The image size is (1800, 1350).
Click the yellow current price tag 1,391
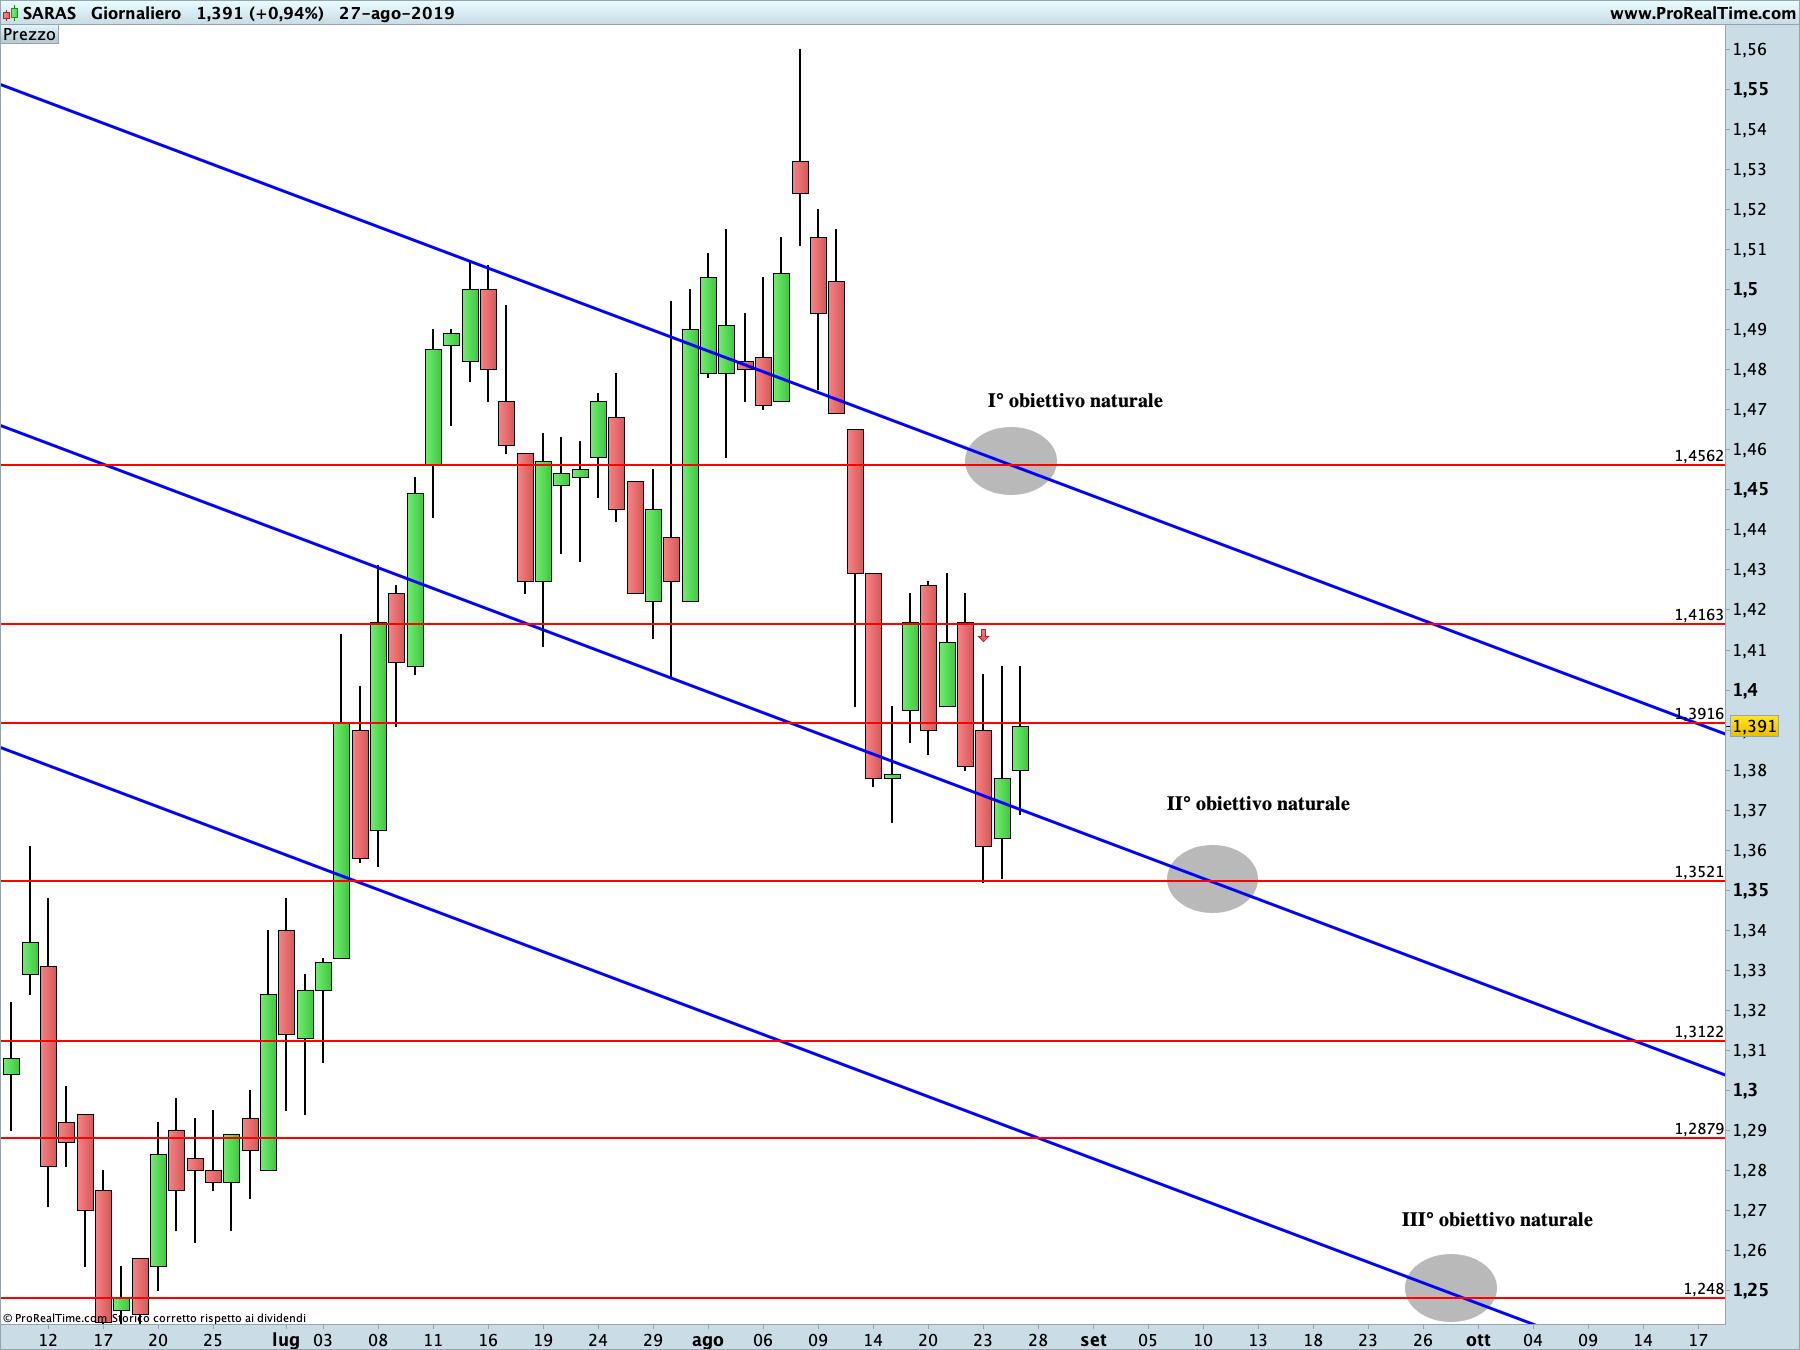point(1755,726)
